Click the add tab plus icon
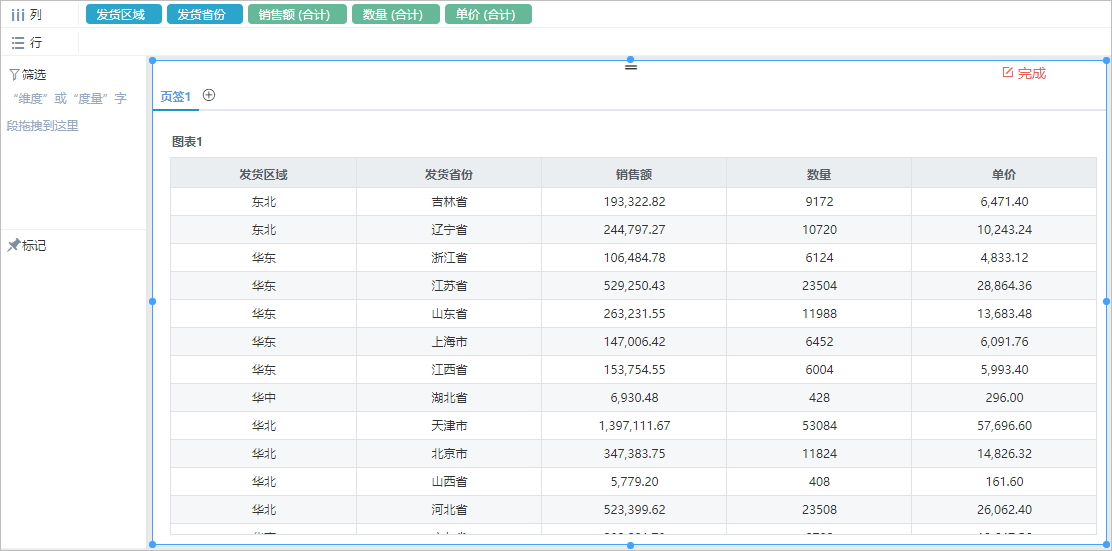Image resolution: width=1112 pixels, height=551 pixels. pos(208,95)
